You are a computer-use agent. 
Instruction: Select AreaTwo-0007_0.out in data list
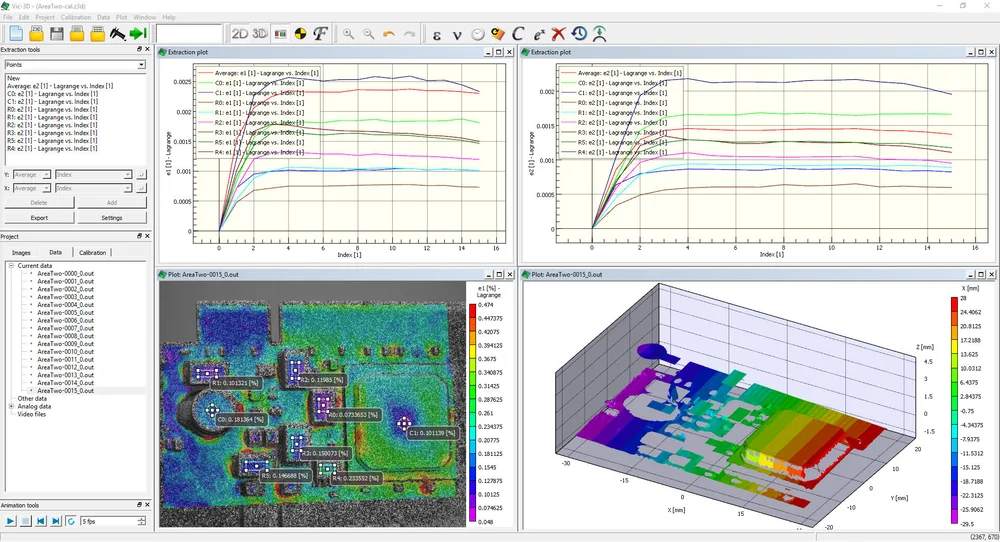64,328
